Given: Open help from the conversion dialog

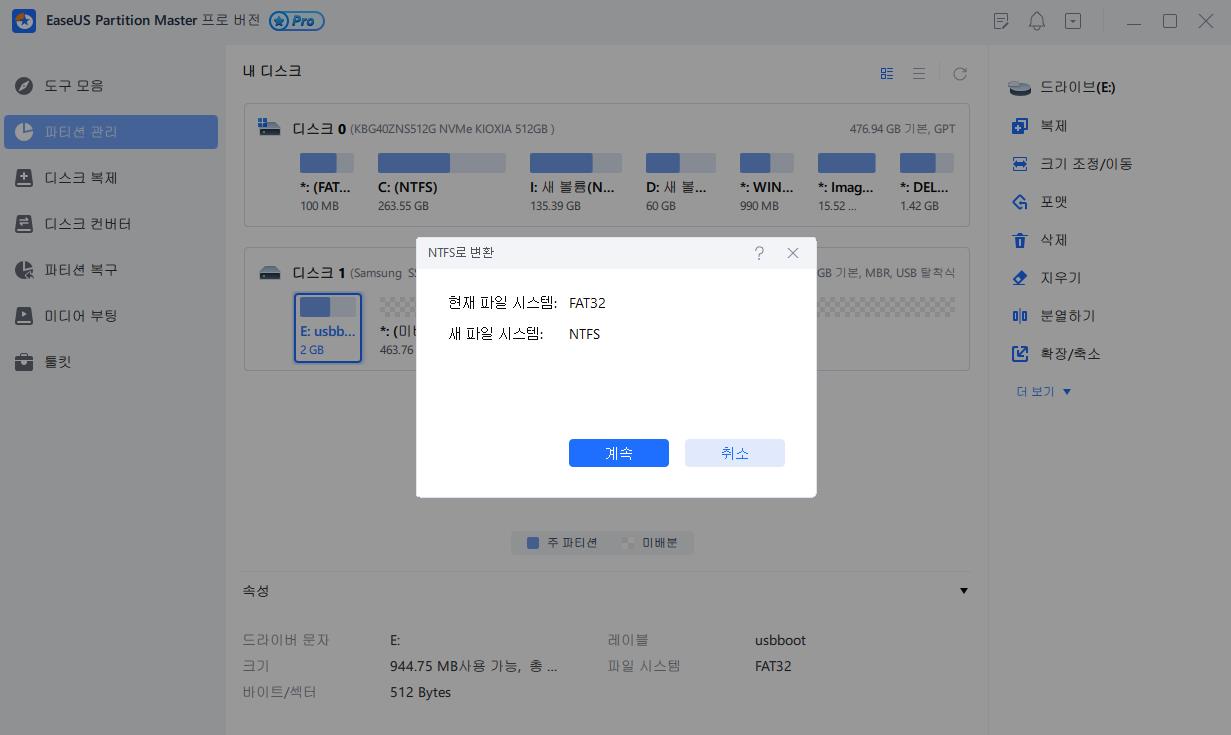Looking at the screenshot, I should pos(759,253).
